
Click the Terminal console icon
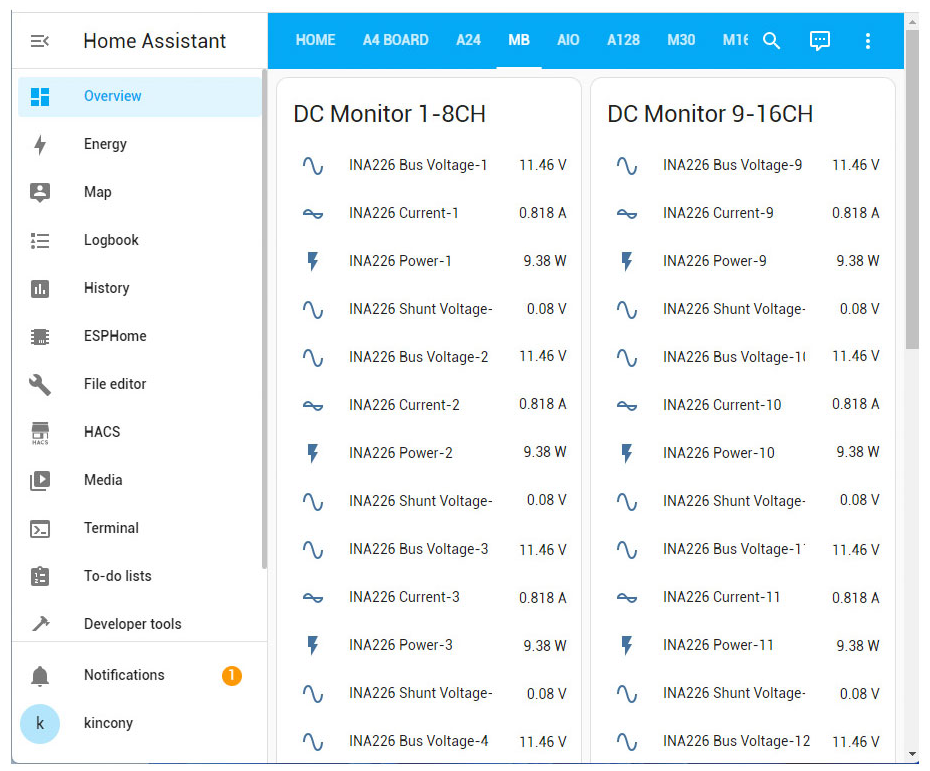40,529
